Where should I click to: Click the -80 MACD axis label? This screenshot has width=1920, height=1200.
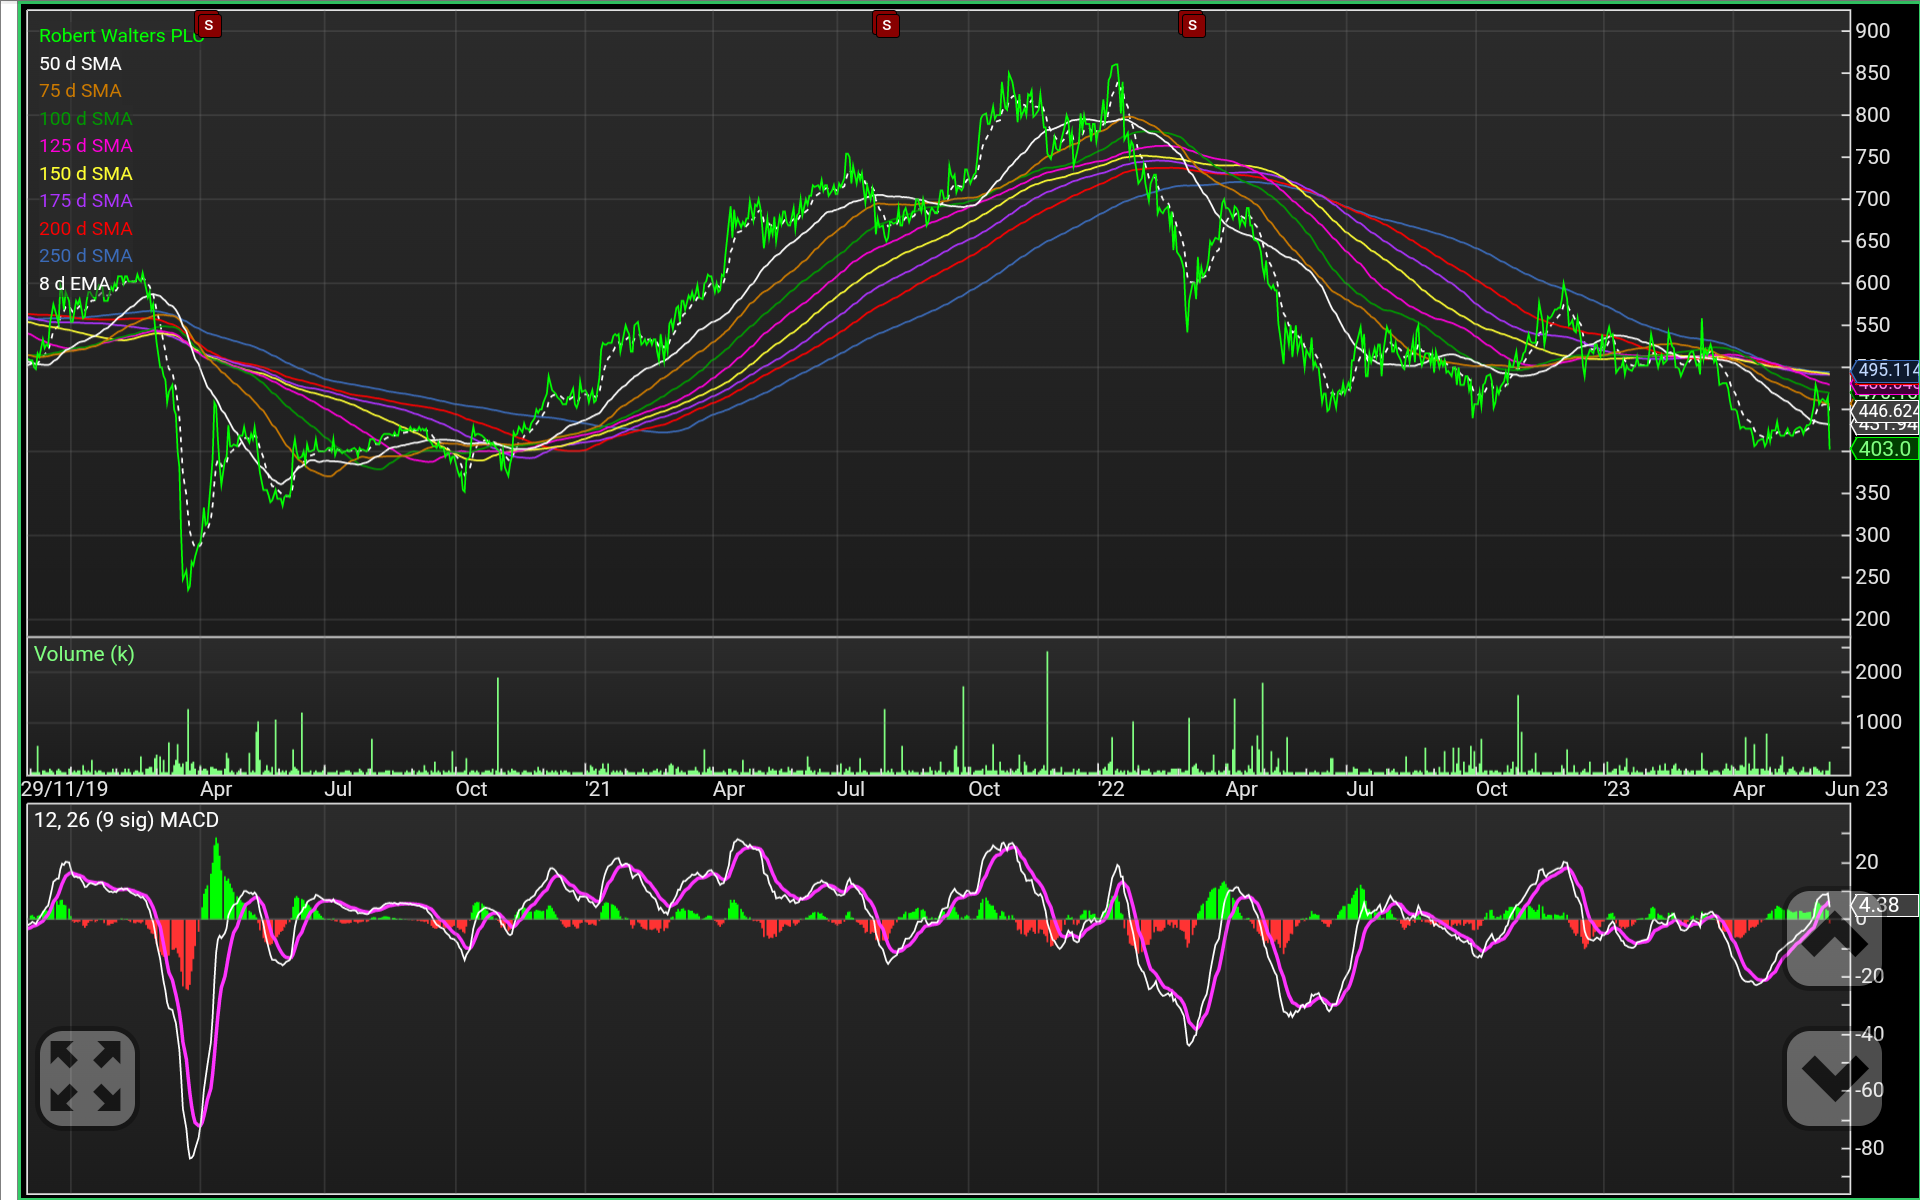[1870, 1148]
